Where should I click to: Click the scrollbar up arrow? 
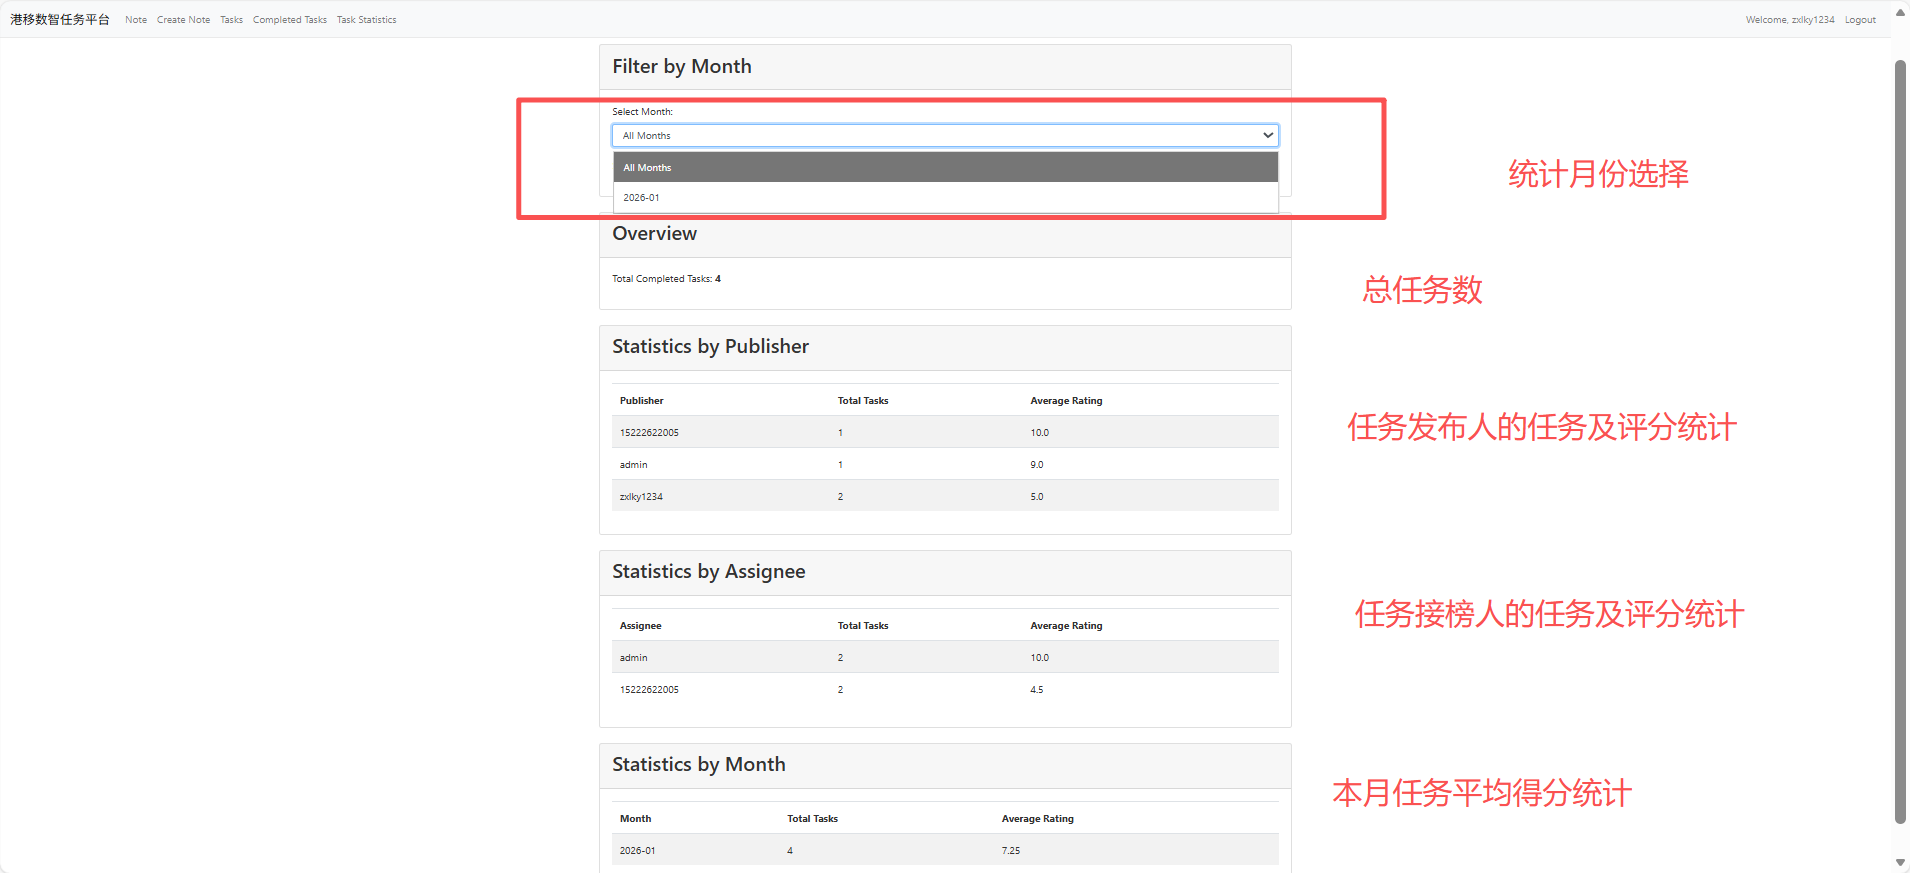coord(1900,13)
